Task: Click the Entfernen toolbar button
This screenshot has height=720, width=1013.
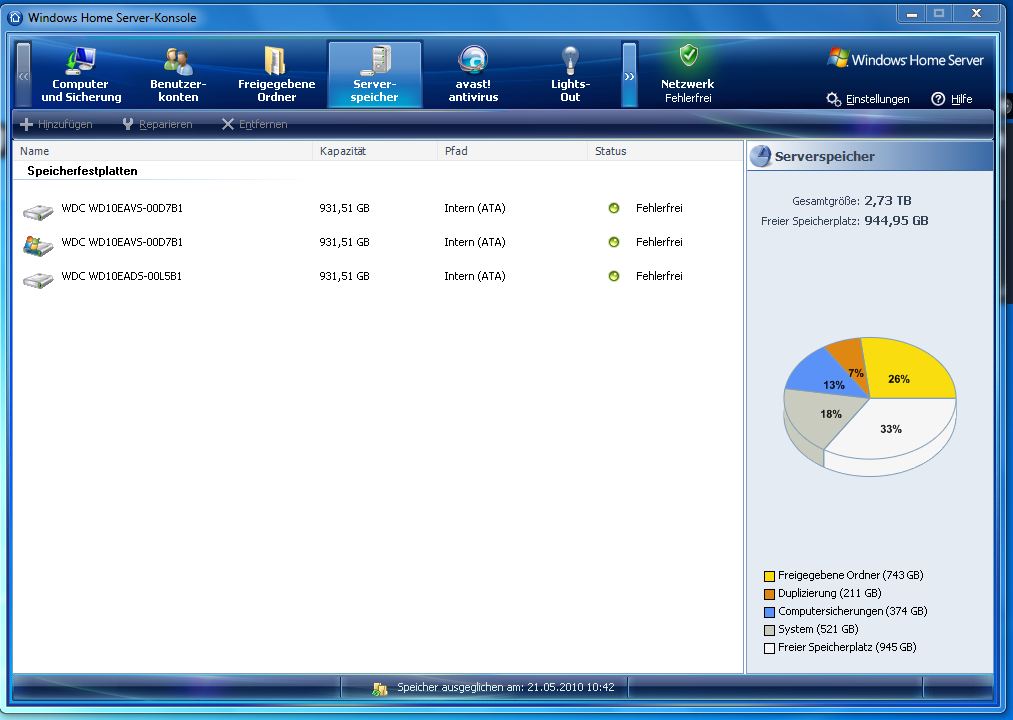Action: [255, 124]
